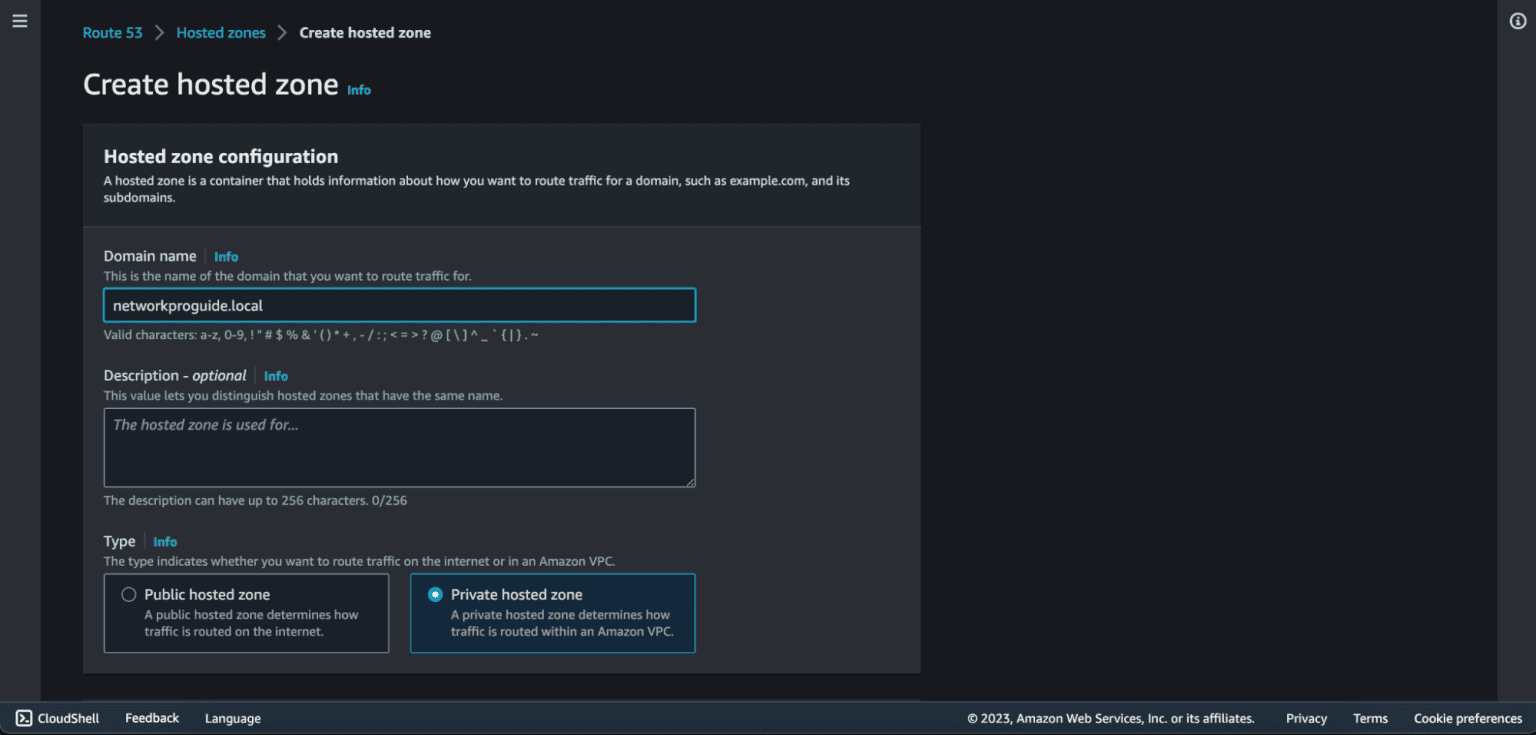The width and height of the screenshot is (1536, 735).
Task: Go to Hosted zones breadcrumb
Action: (x=221, y=33)
